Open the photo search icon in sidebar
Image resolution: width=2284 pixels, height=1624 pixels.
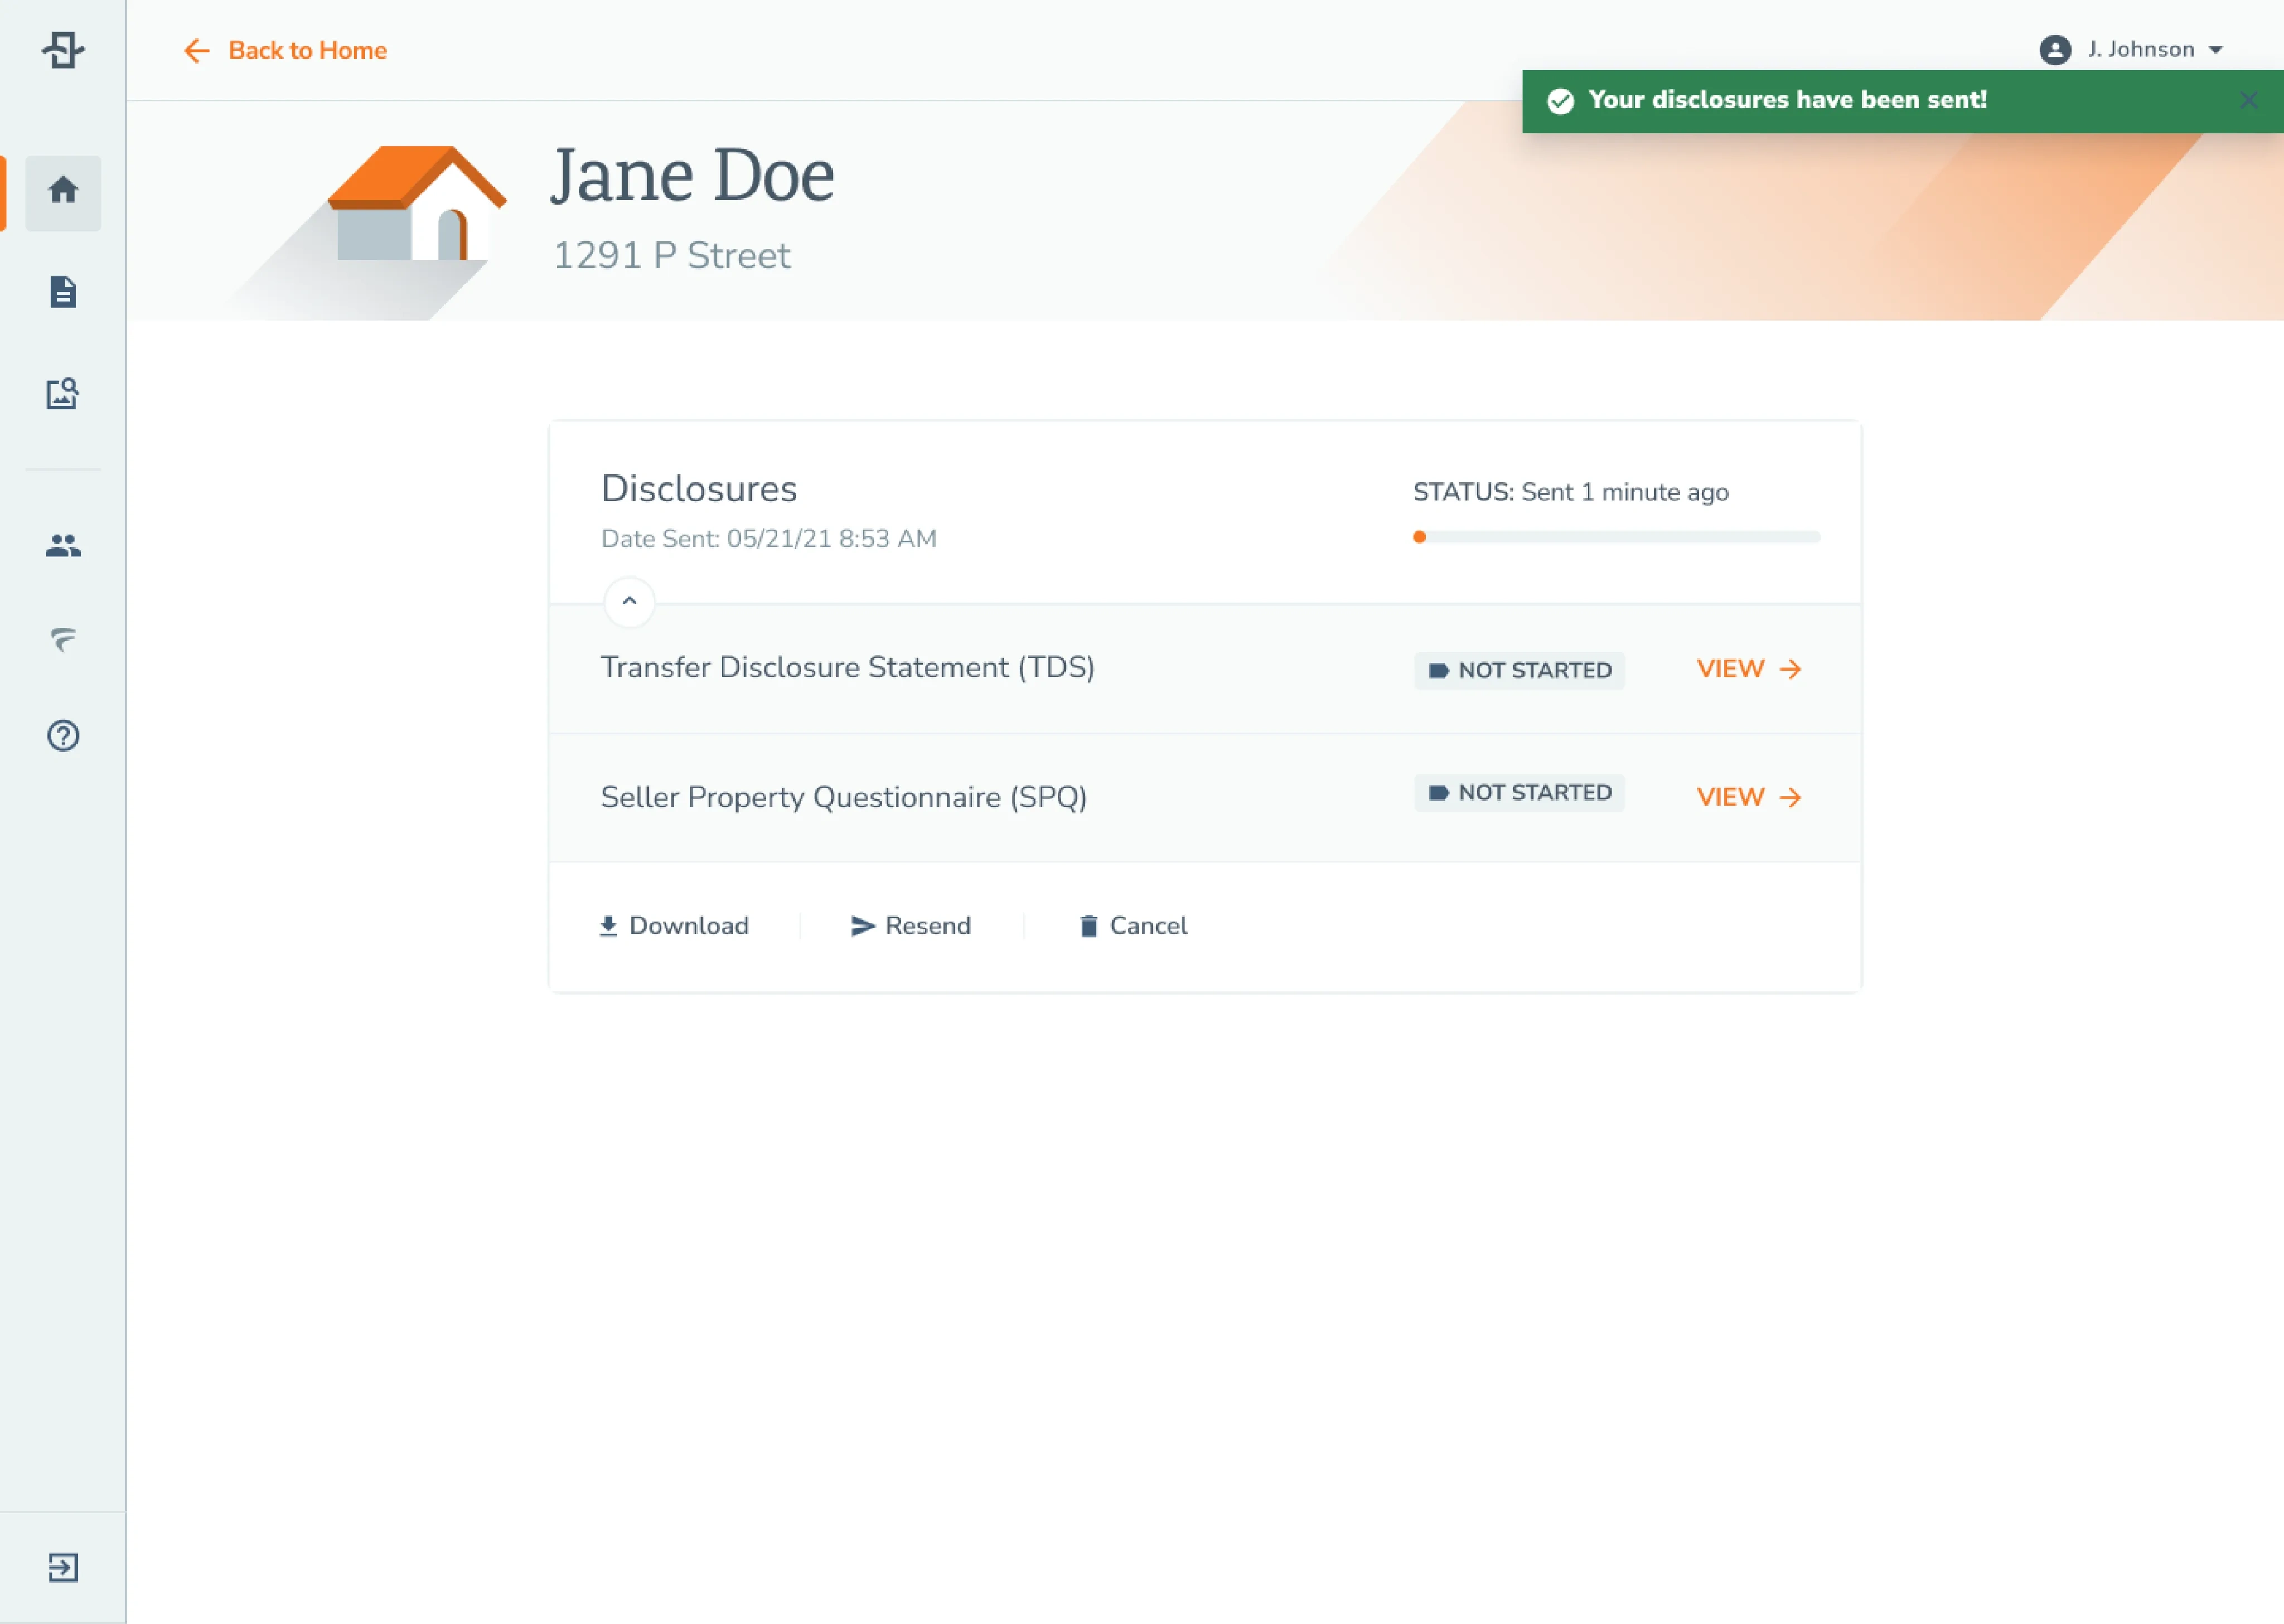[x=63, y=393]
